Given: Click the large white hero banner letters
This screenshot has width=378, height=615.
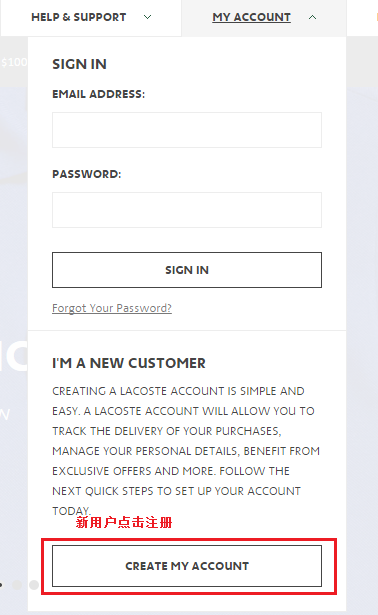Looking at the screenshot, I should 14,356.
